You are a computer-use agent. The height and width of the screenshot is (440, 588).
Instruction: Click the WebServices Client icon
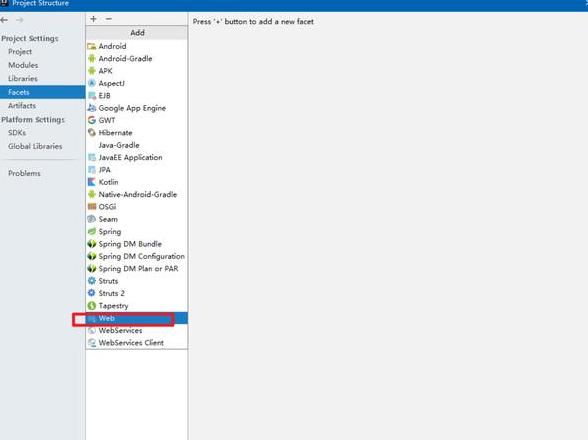click(x=92, y=343)
